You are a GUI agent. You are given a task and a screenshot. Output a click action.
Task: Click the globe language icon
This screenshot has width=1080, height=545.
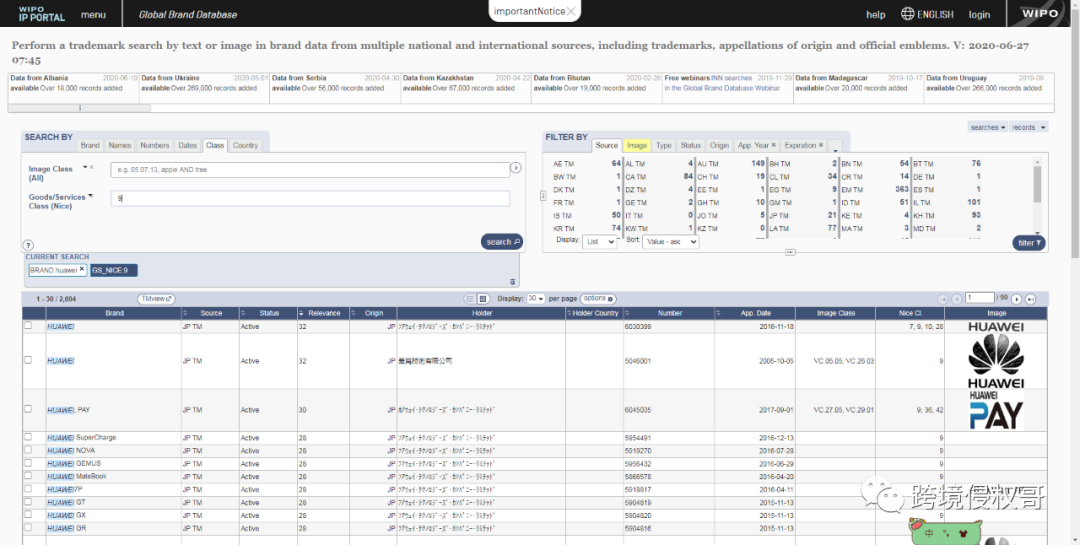click(908, 14)
